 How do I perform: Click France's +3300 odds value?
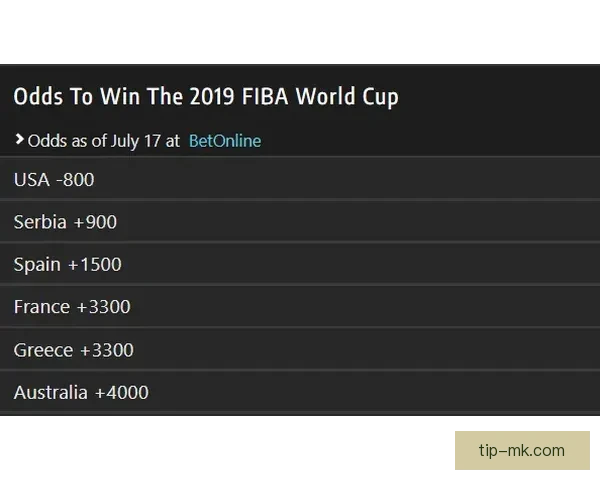(103, 307)
